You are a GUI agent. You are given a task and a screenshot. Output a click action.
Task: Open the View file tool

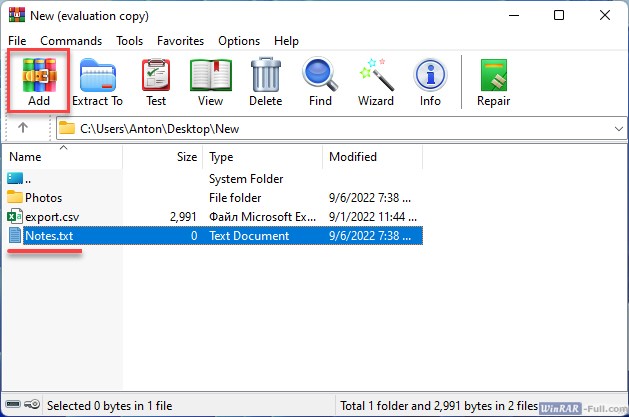pyautogui.click(x=210, y=82)
